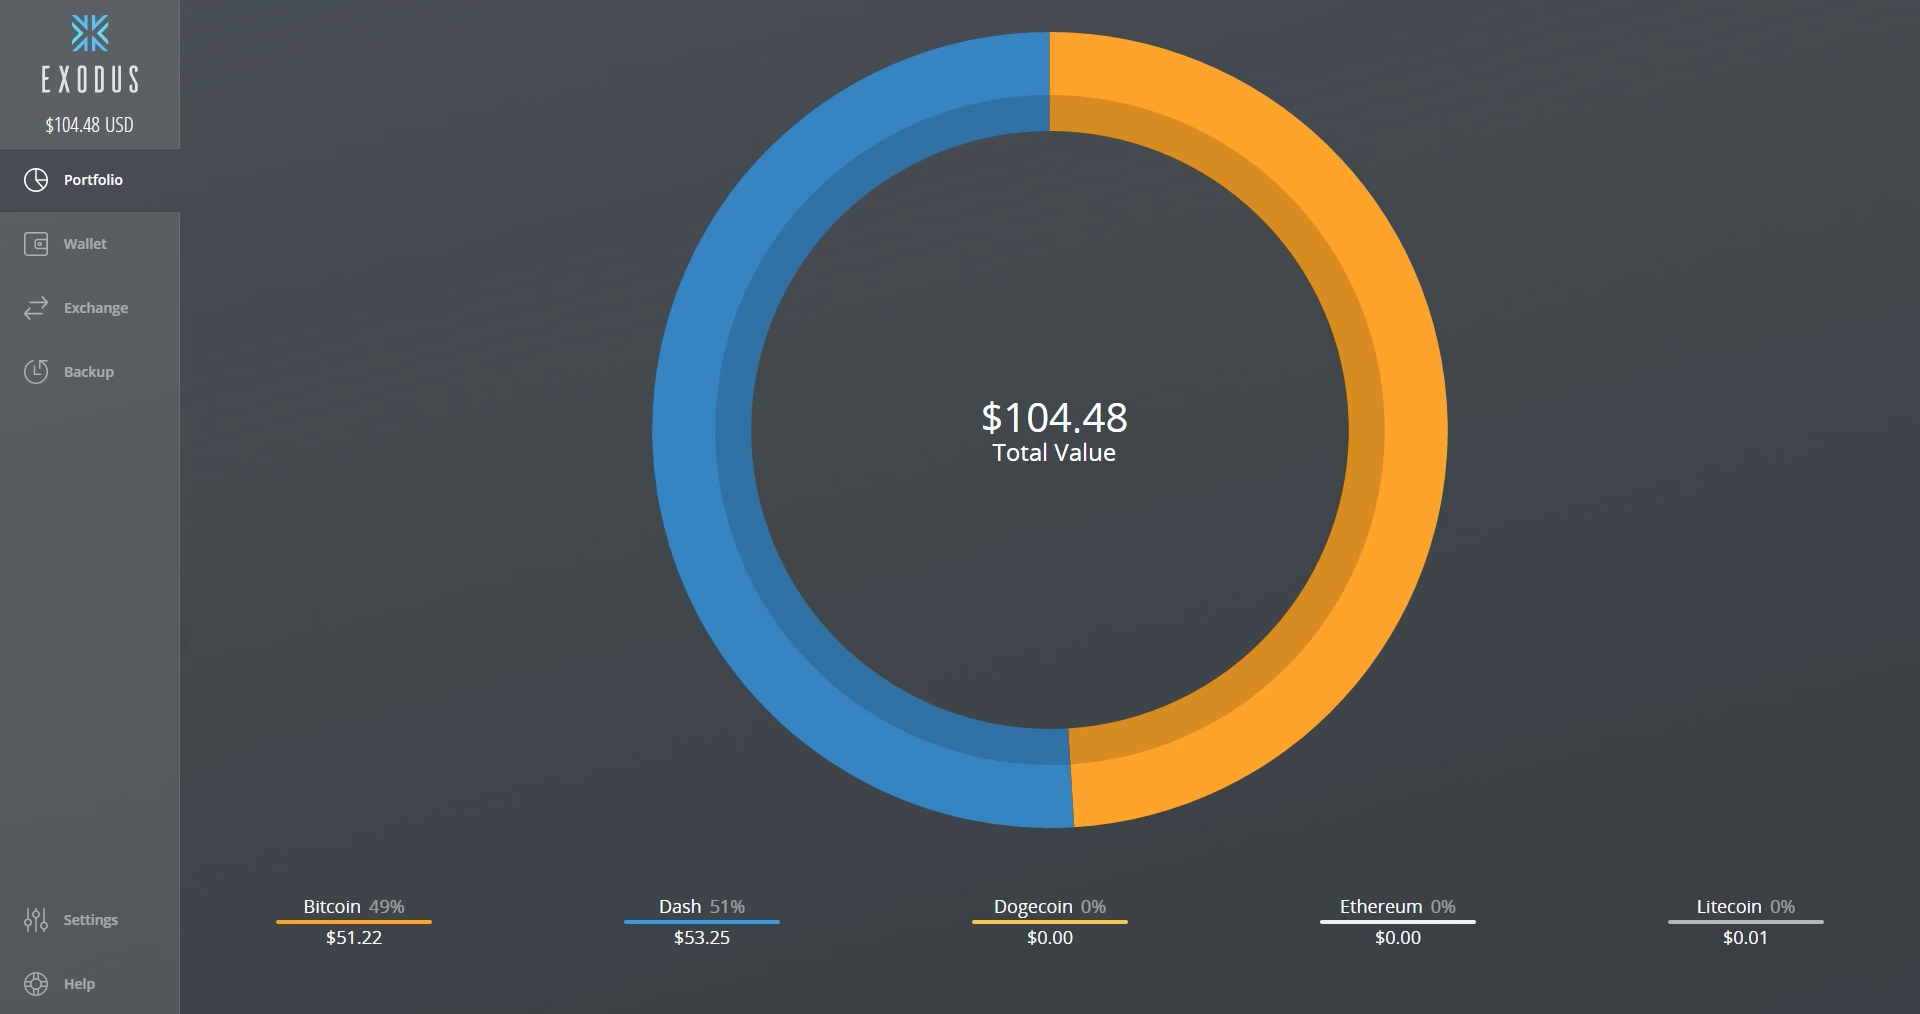Click the Litecoin value $0.01

click(x=1746, y=938)
